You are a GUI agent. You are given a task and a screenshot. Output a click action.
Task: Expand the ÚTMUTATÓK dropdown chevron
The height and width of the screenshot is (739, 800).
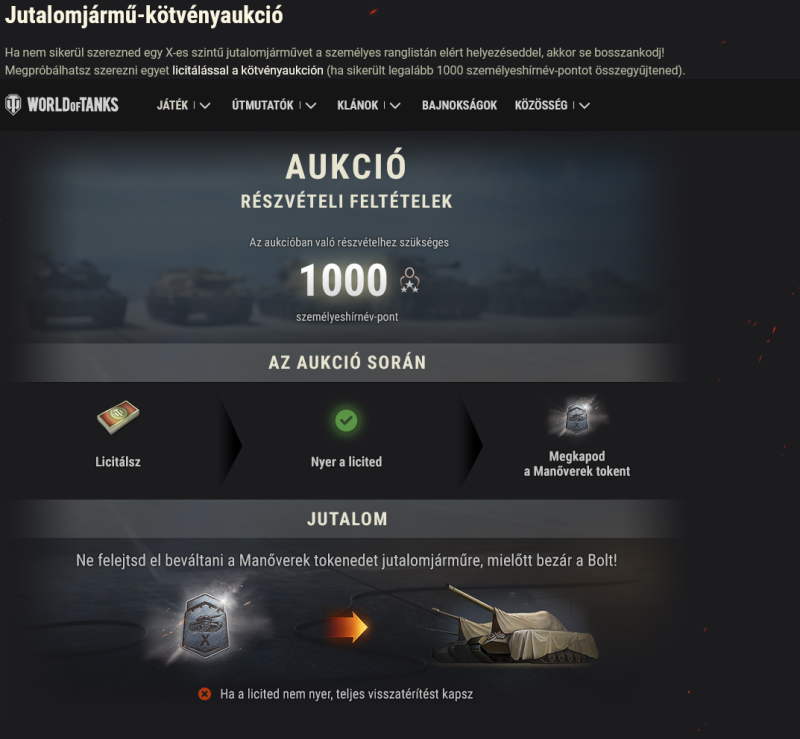point(311,106)
